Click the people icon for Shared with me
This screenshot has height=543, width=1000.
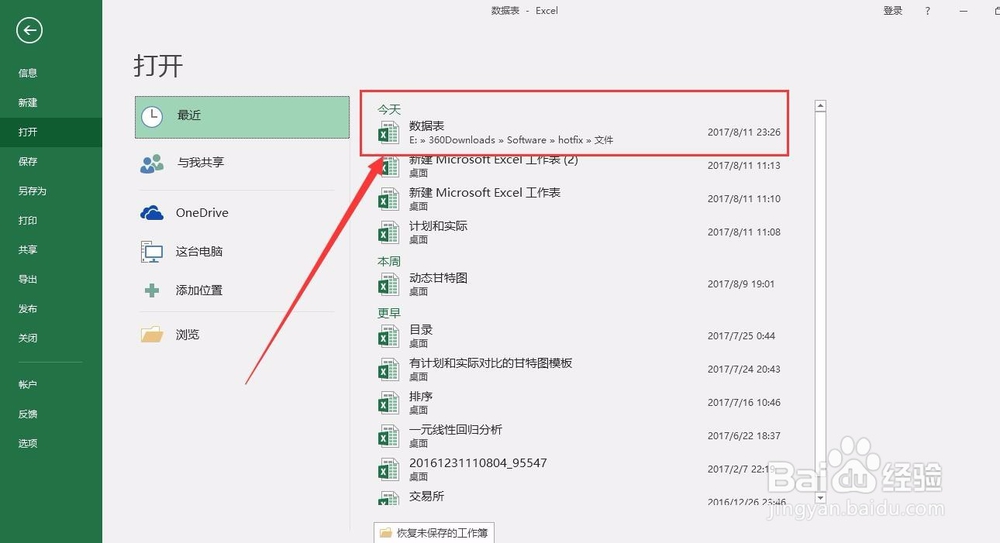click(152, 163)
